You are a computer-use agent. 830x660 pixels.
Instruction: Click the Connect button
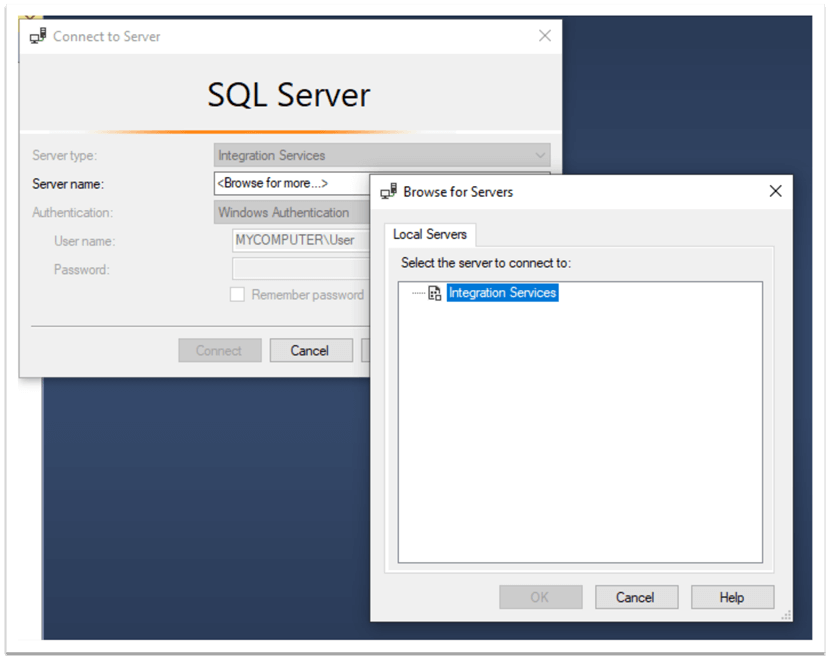pos(219,350)
